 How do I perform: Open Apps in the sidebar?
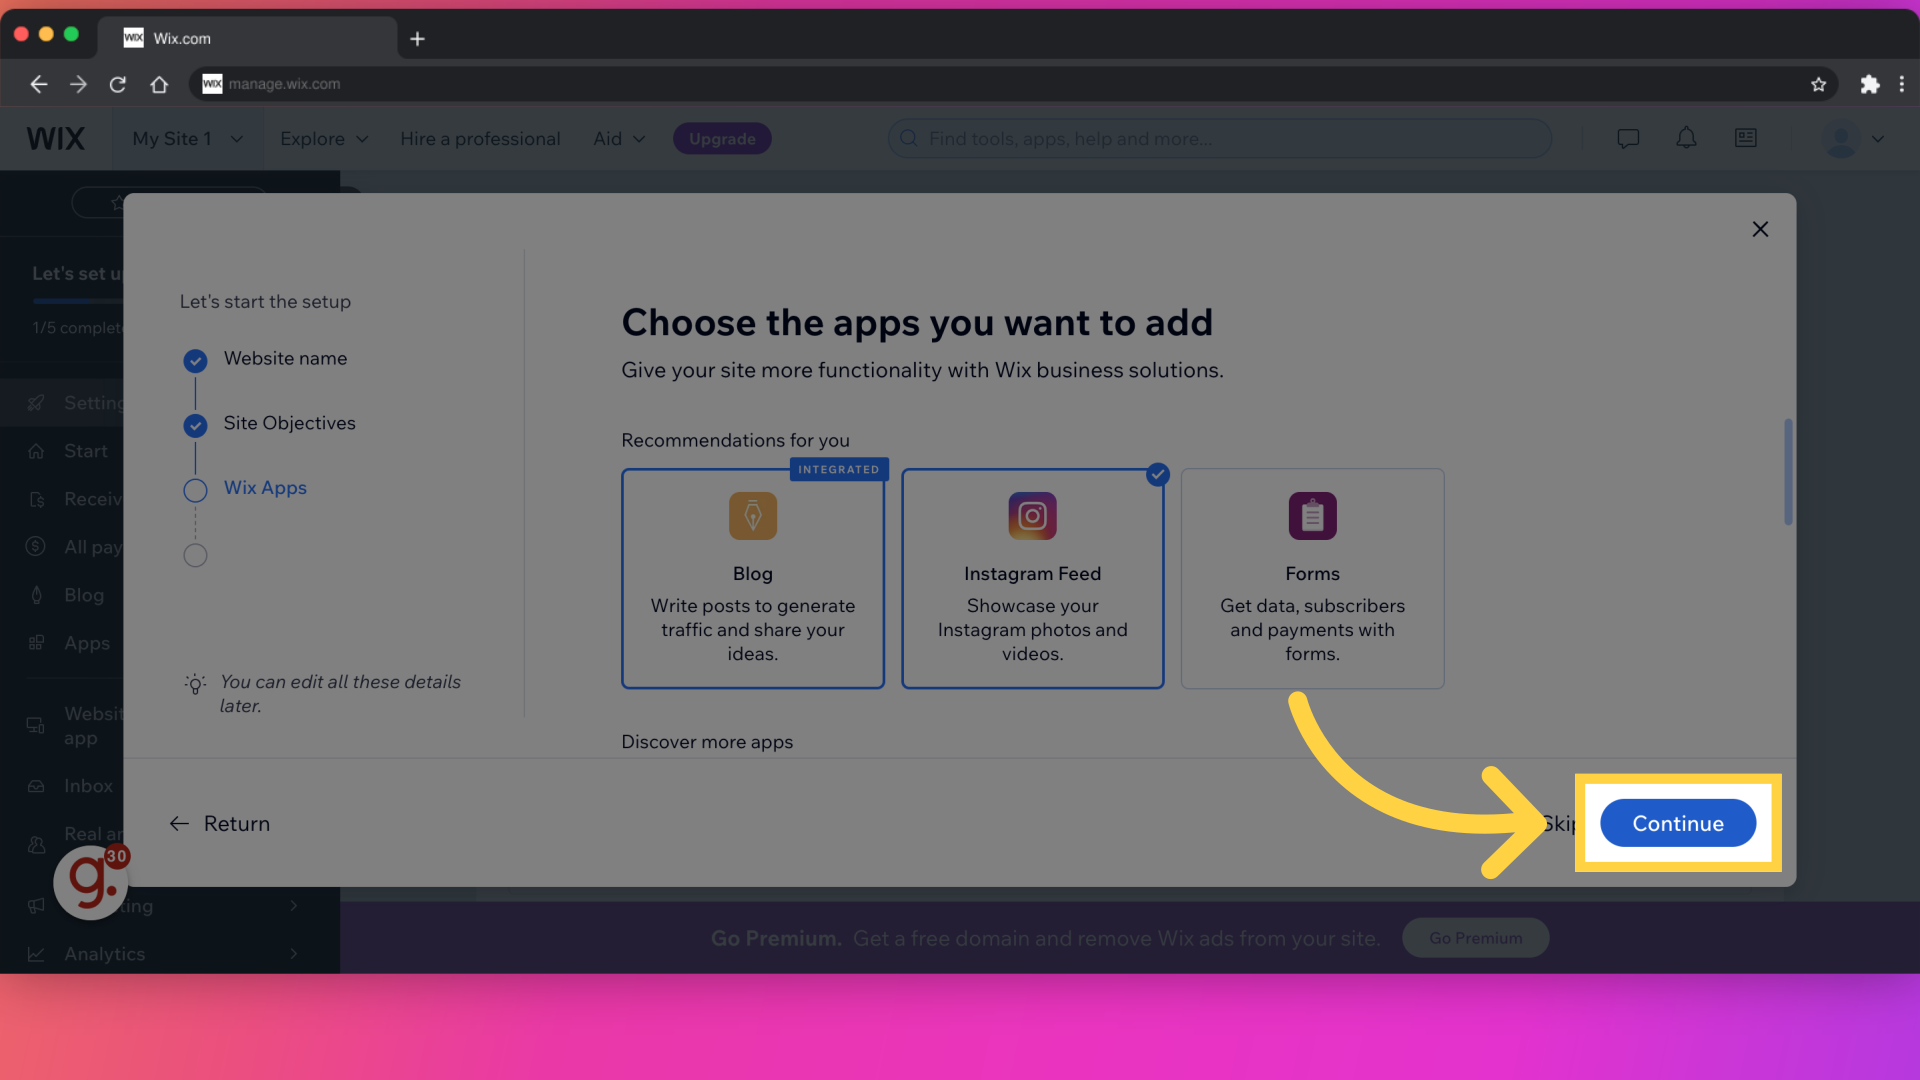point(87,643)
